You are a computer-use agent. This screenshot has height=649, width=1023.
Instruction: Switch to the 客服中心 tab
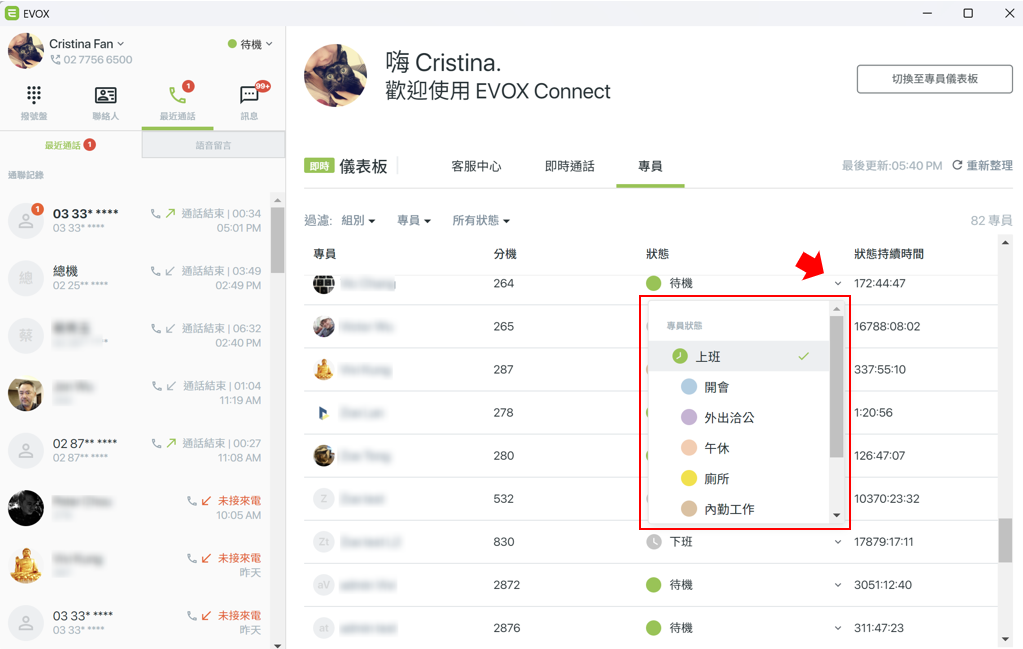pyautogui.click(x=476, y=166)
